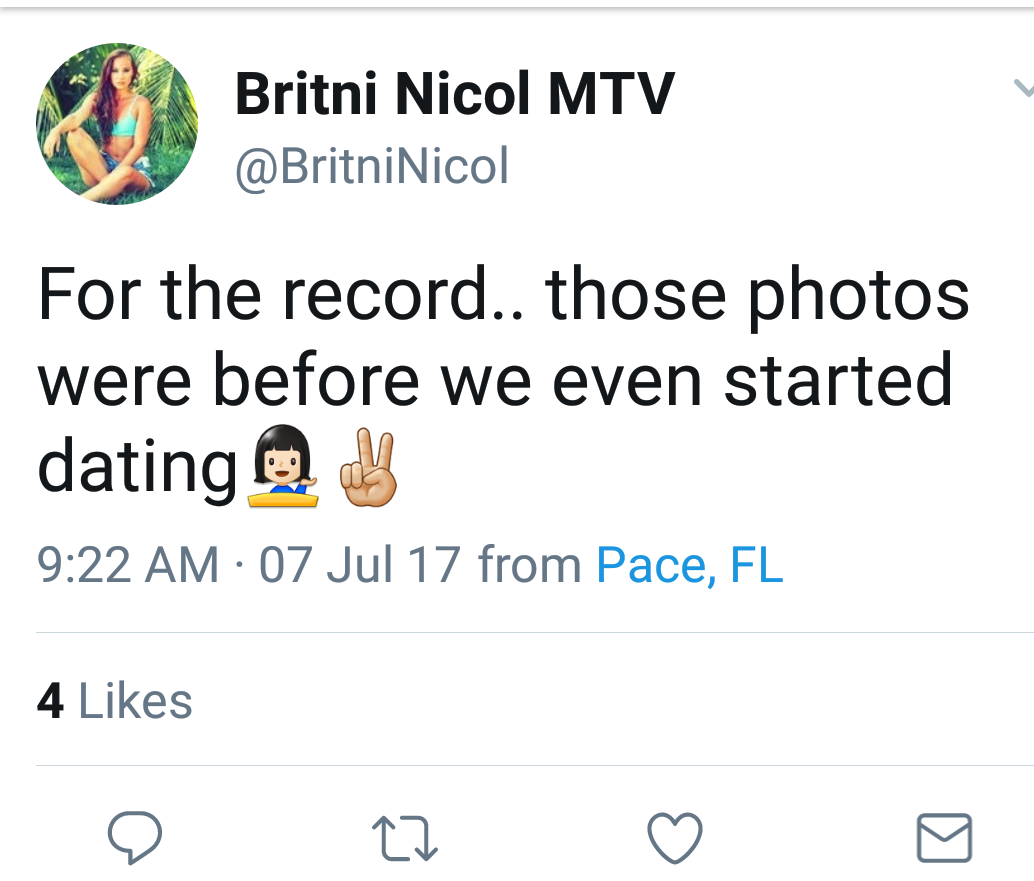
Task: Click the bold number 4 beside Likes
Action: pos(51,701)
